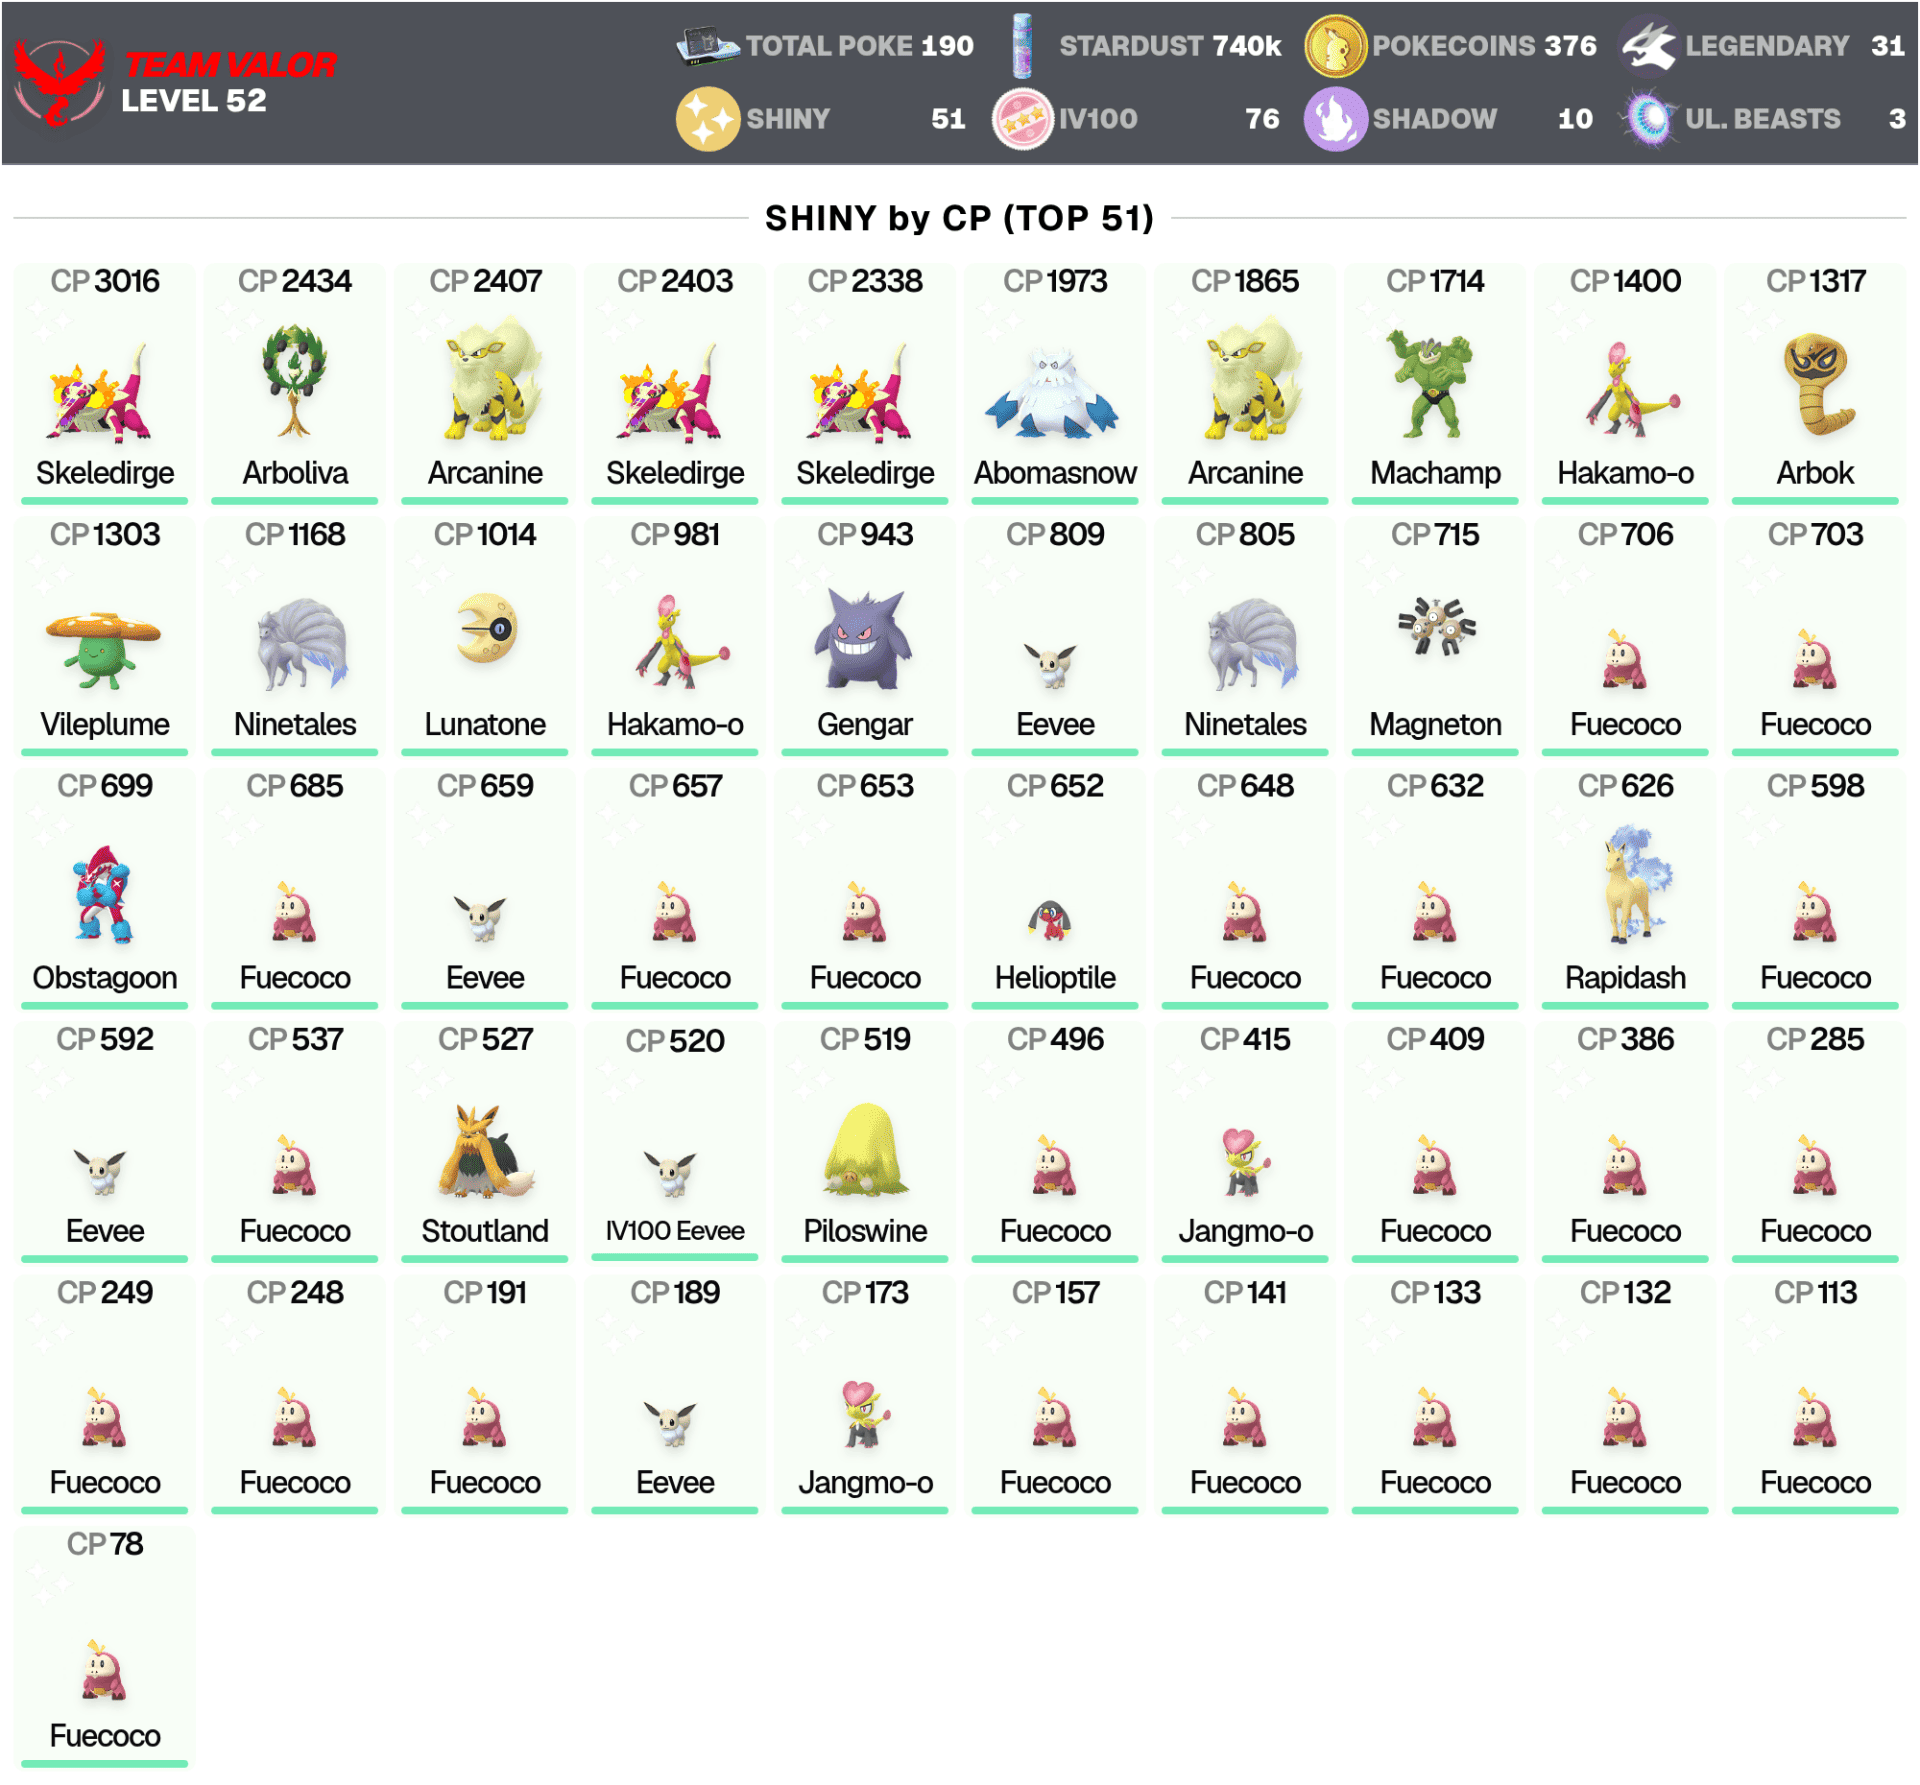This screenshot has height=1785, width=1920.
Task: Click the Shadow purple flame icon
Action: pyautogui.click(x=1335, y=119)
